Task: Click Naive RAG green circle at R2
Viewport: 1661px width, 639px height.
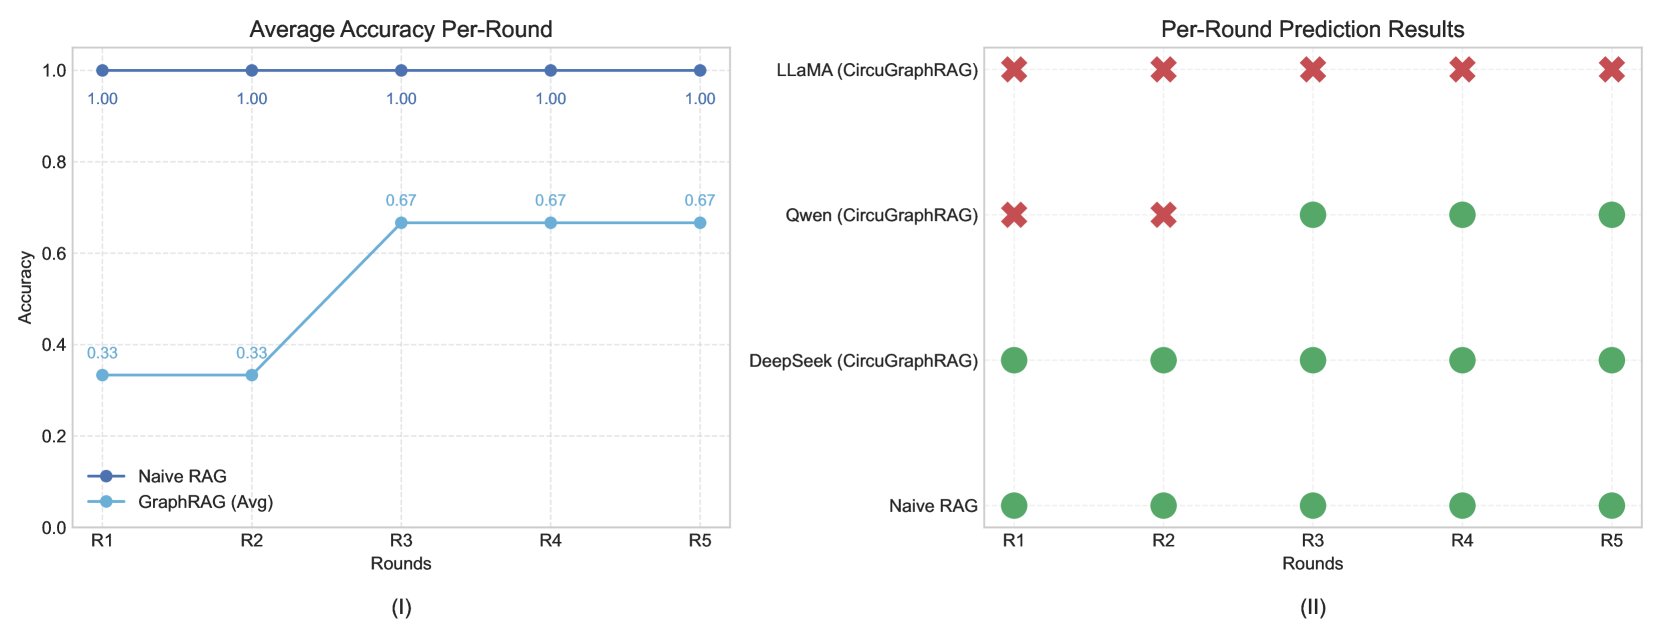Action: [1163, 505]
